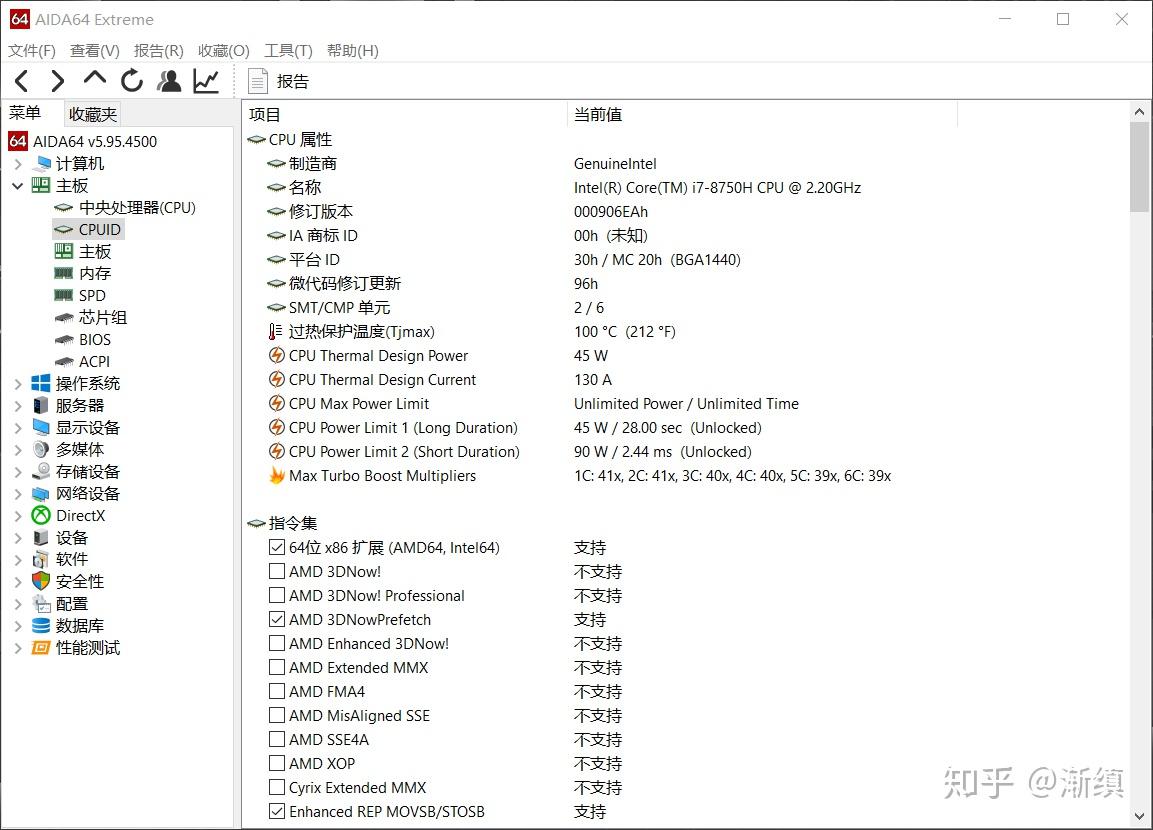
Task: Collapse the 主板 tree branch
Action: click(17, 185)
